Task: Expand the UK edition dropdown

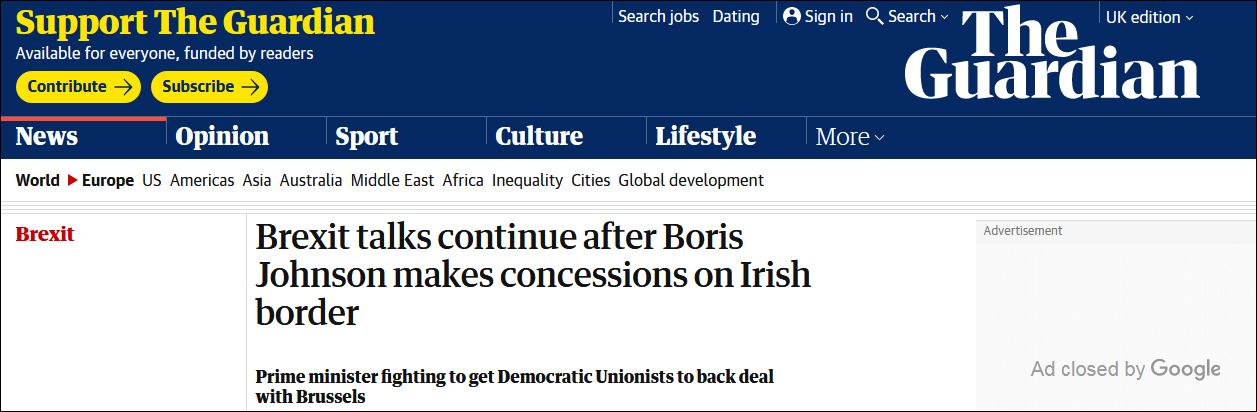Action: [x=1149, y=17]
